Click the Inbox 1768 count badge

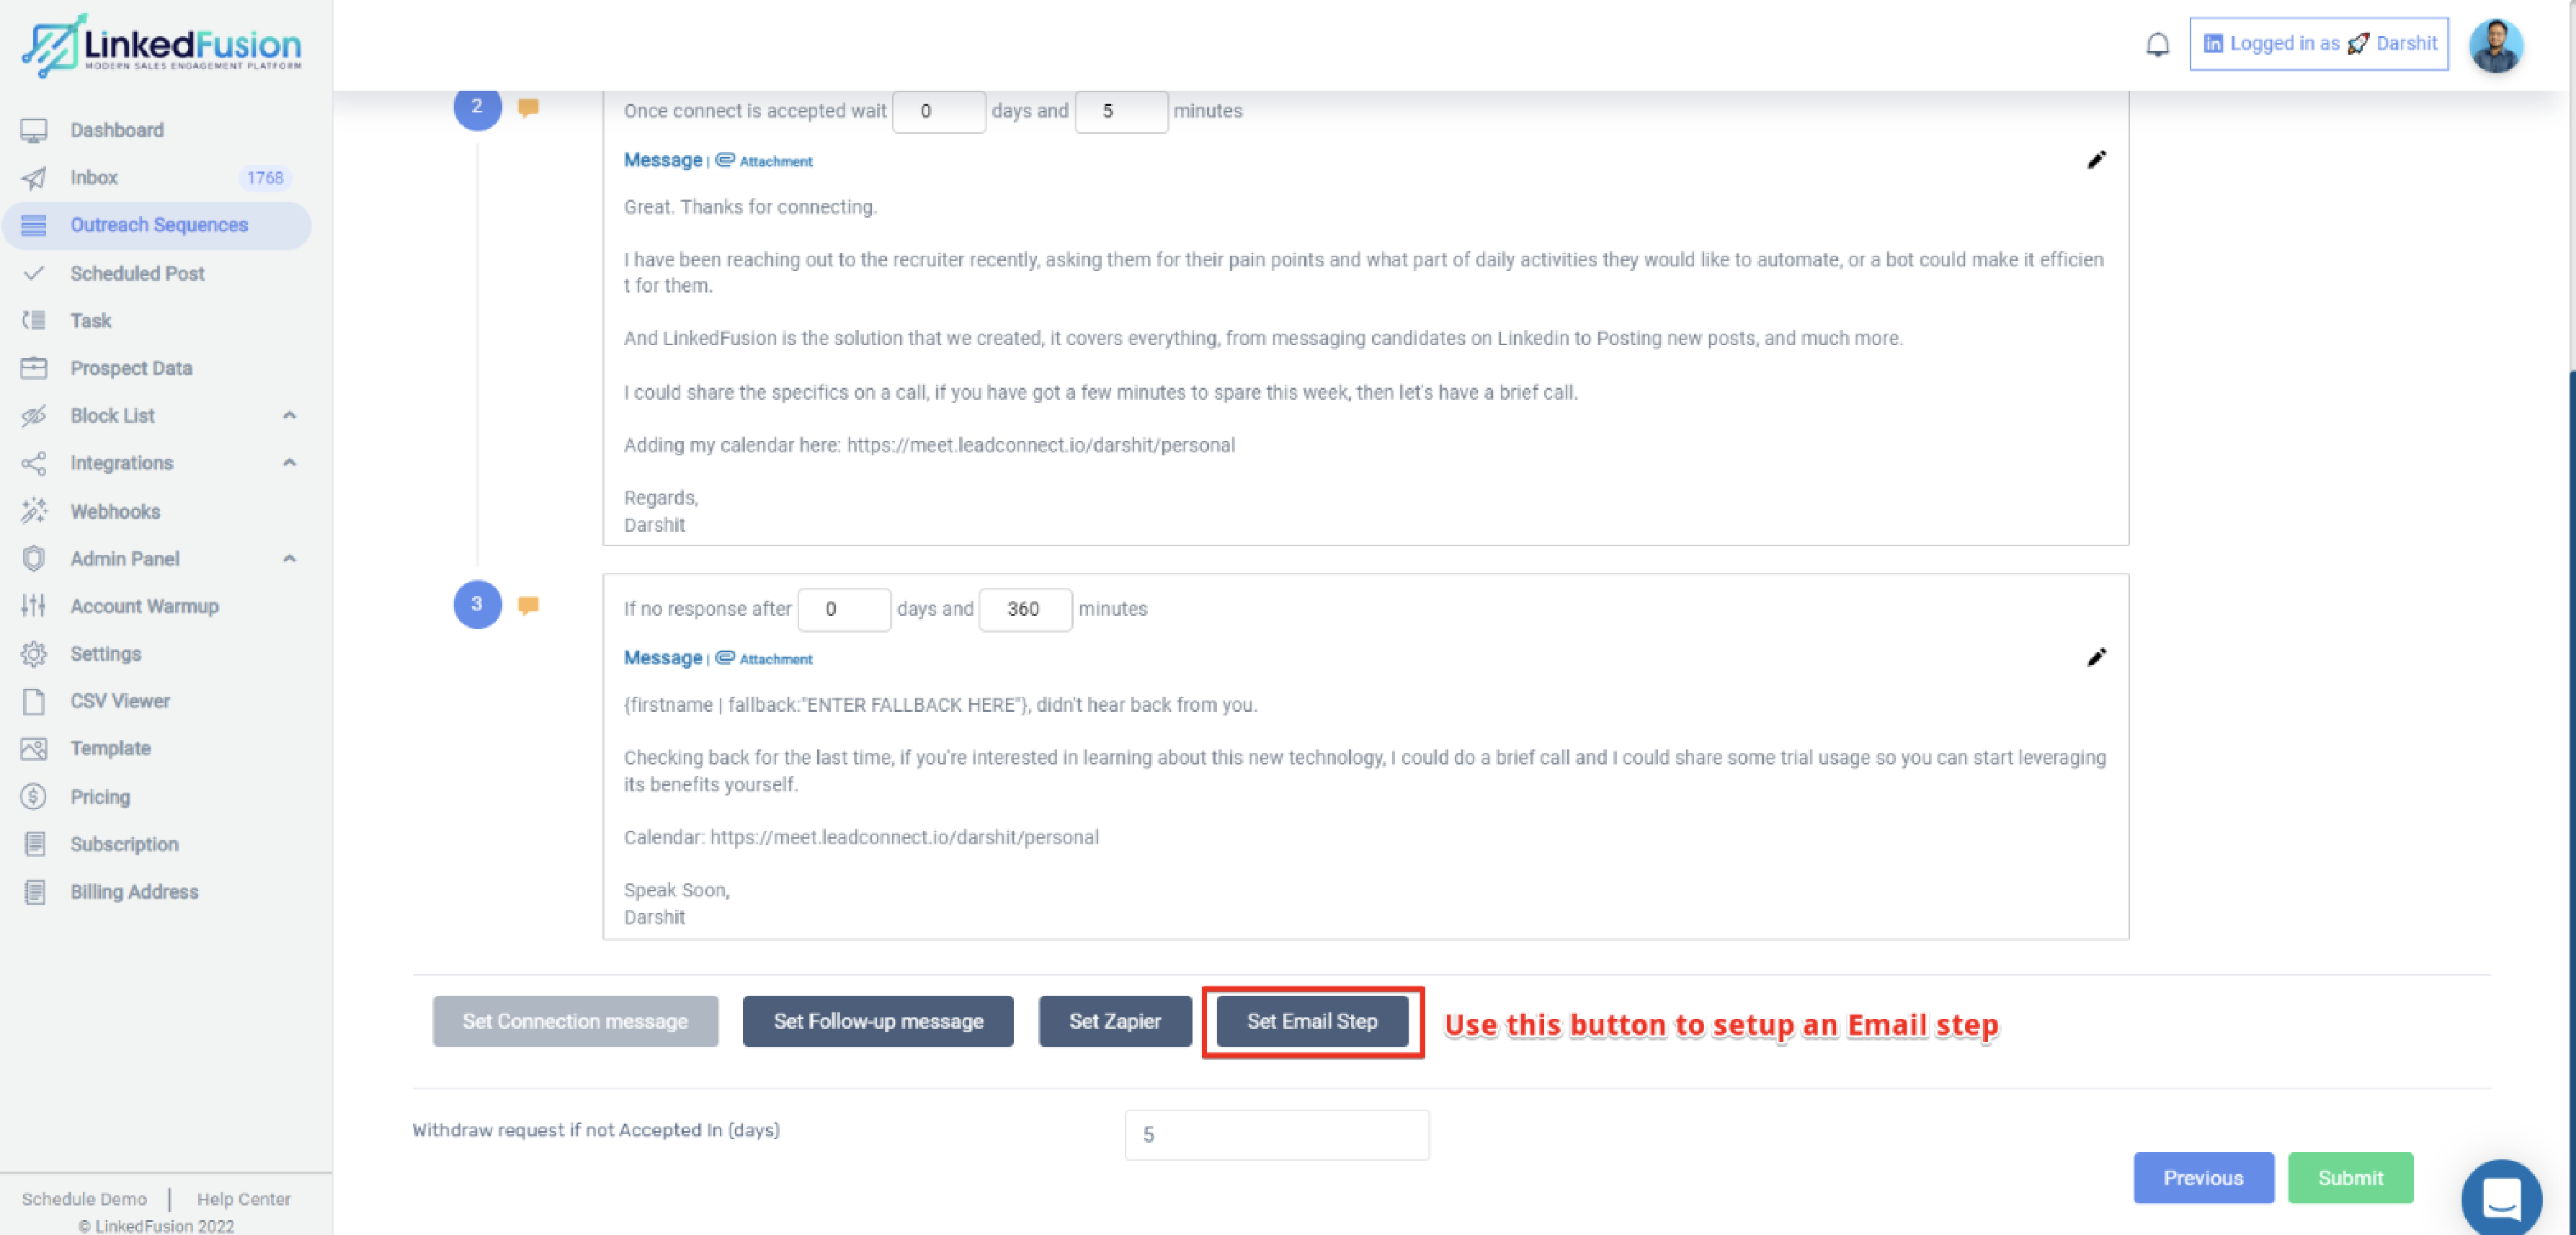point(265,178)
